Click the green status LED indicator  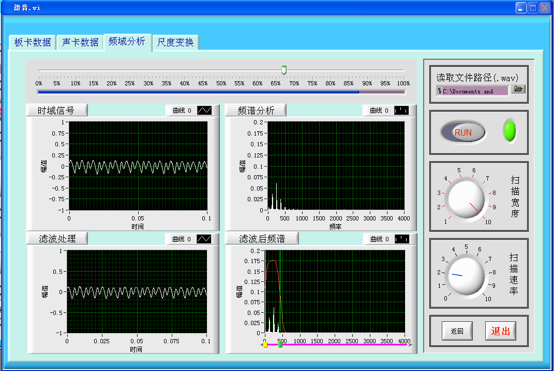[x=509, y=131]
